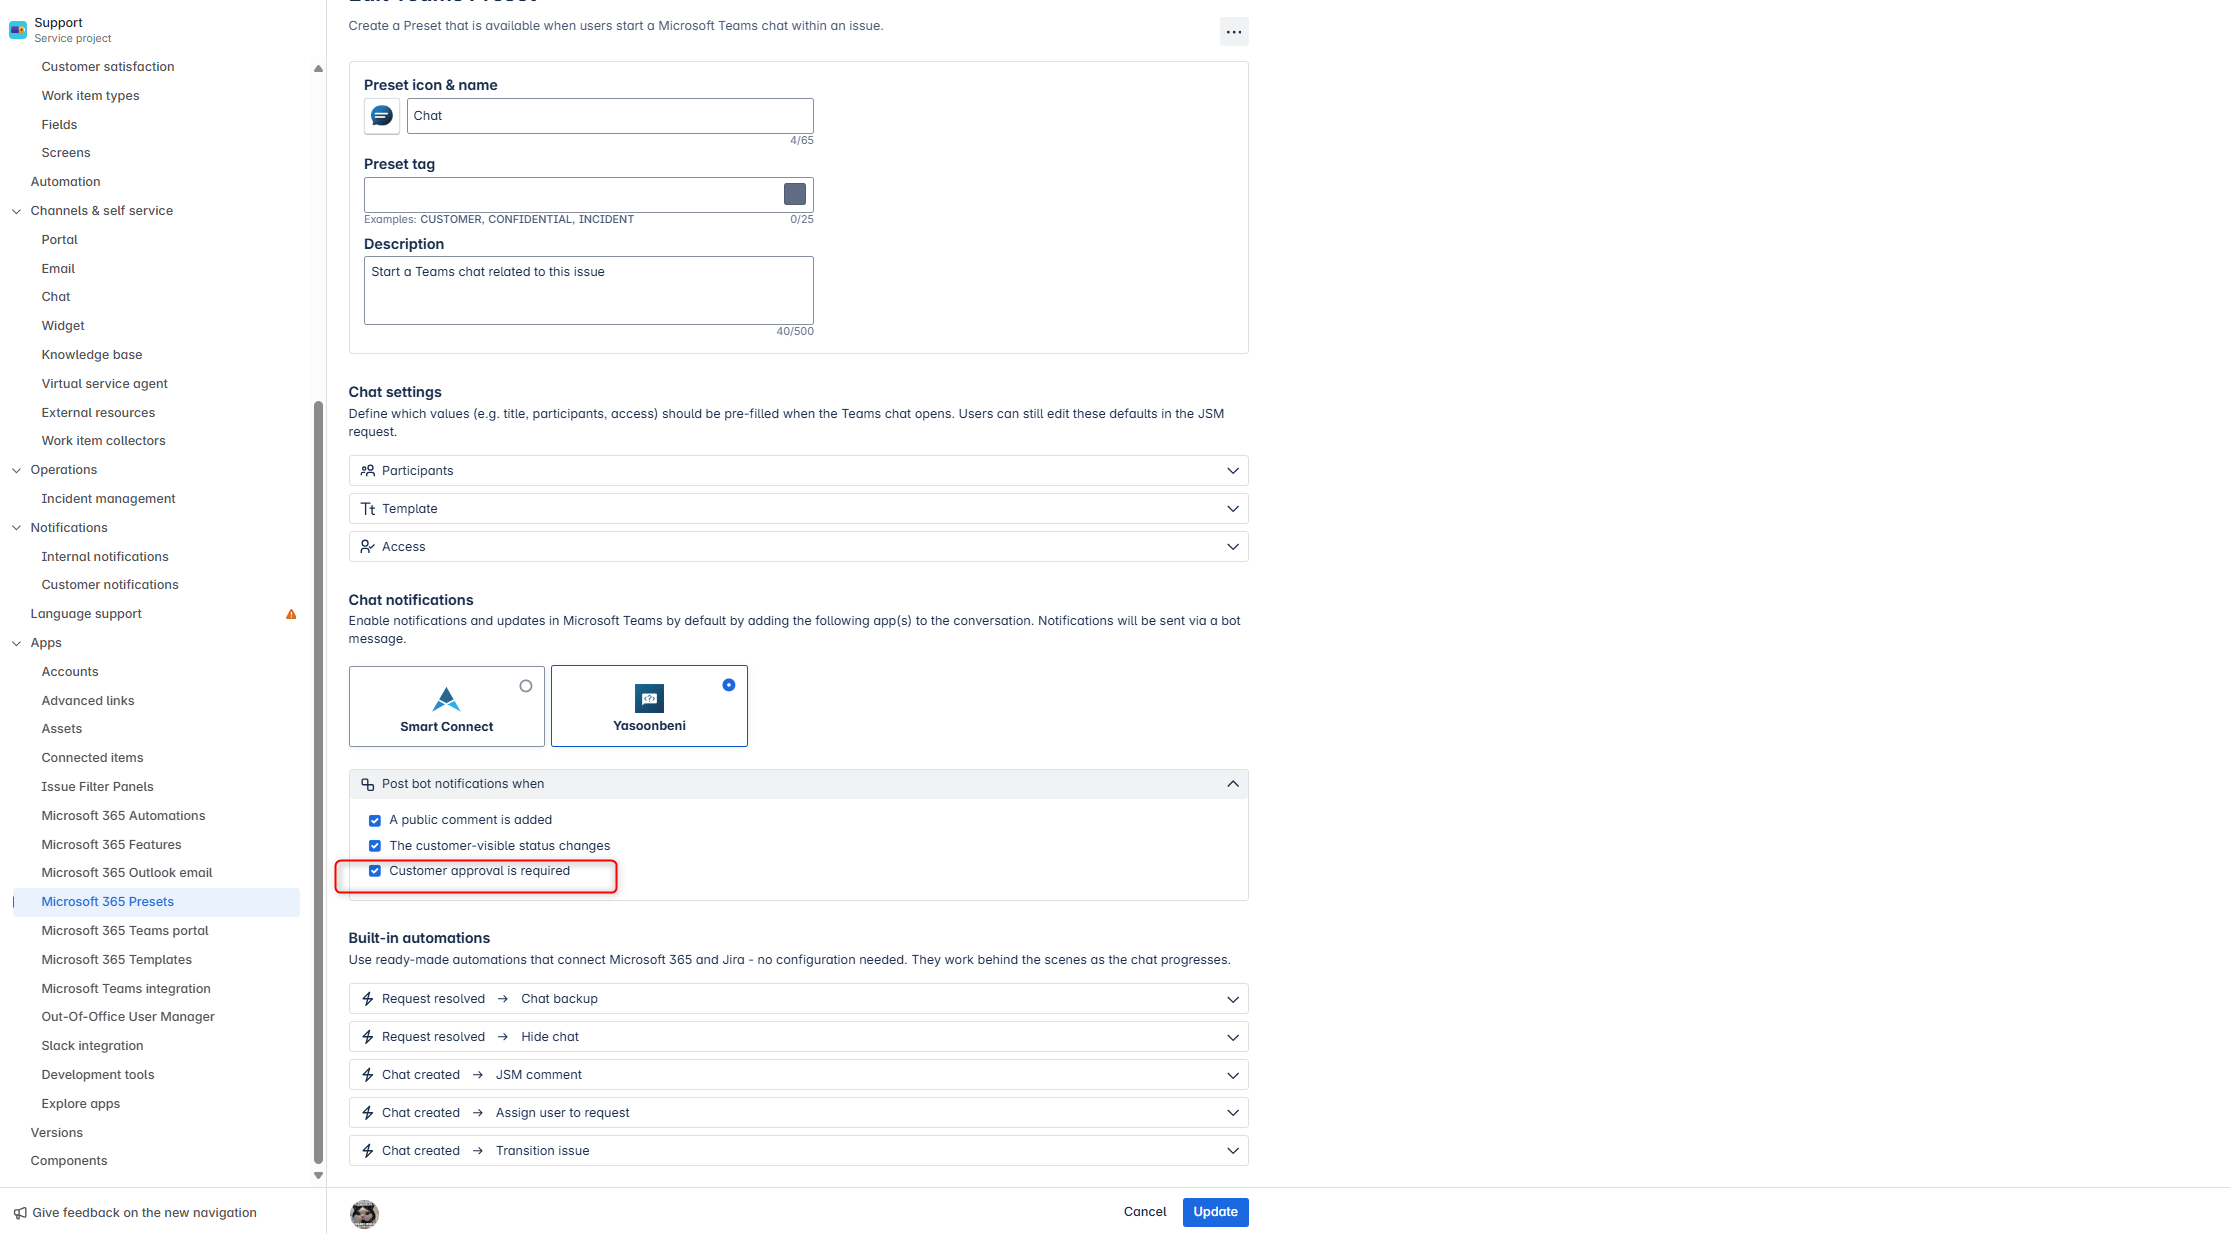Click the Update button

click(1214, 1212)
